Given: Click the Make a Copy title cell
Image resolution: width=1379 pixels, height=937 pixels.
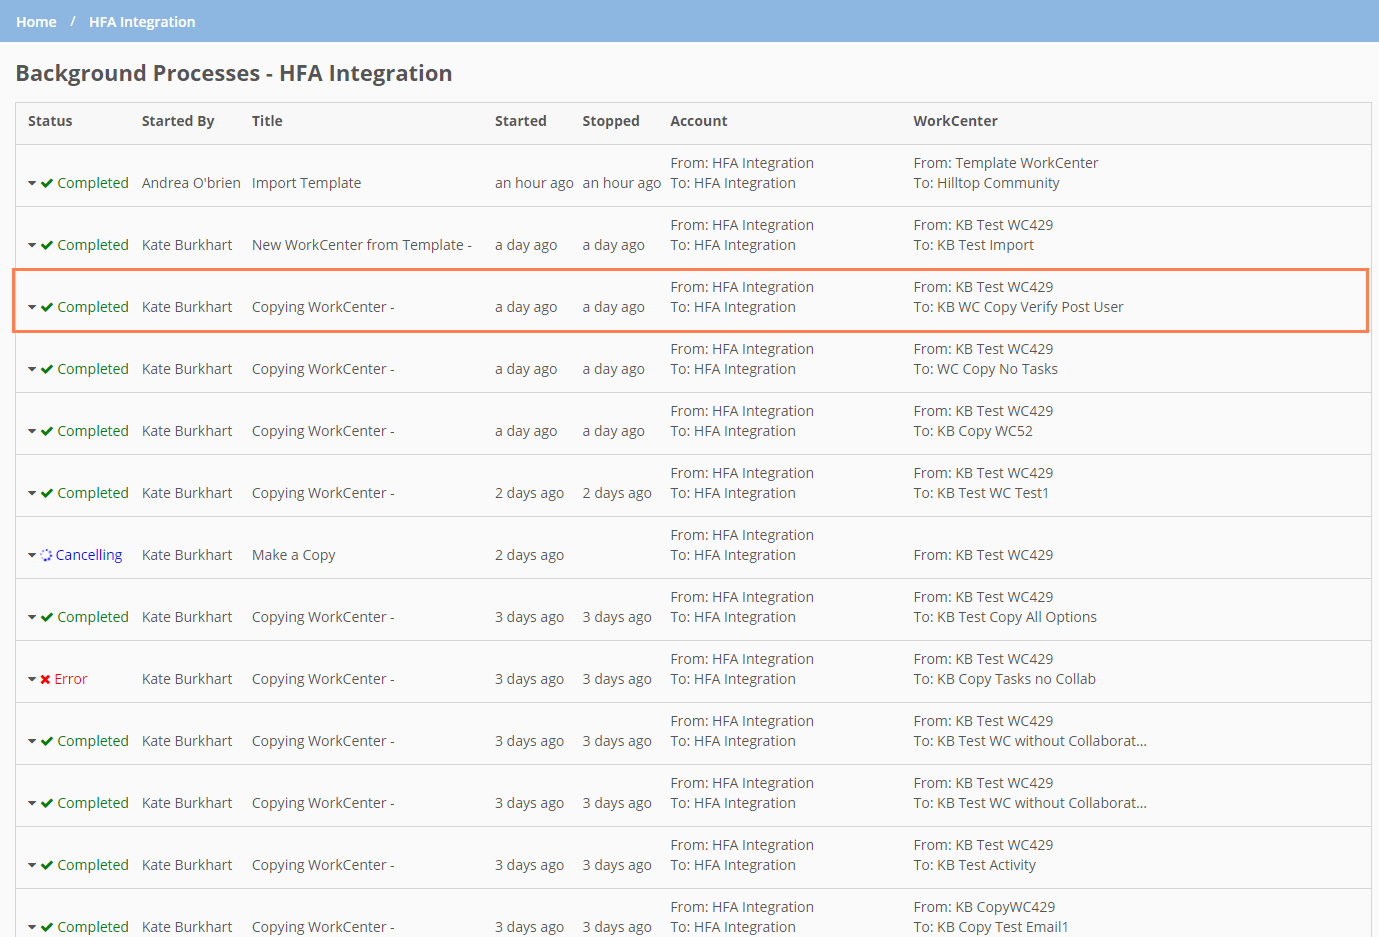Looking at the screenshot, I should pos(294,555).
